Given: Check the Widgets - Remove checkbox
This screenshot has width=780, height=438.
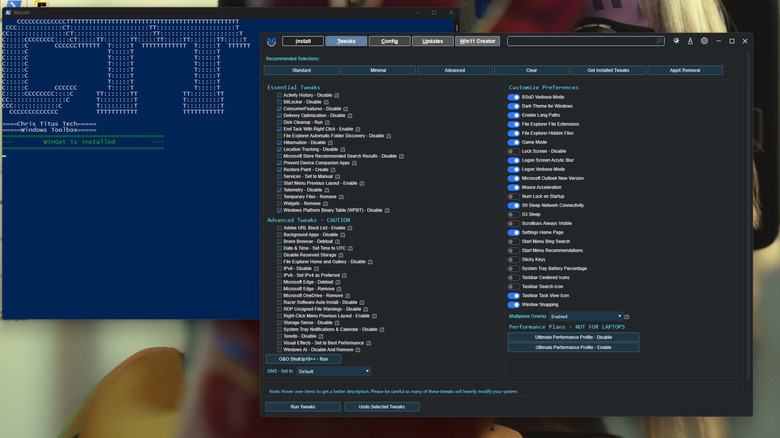Looking at the screenshot, I should coord(280,204).
